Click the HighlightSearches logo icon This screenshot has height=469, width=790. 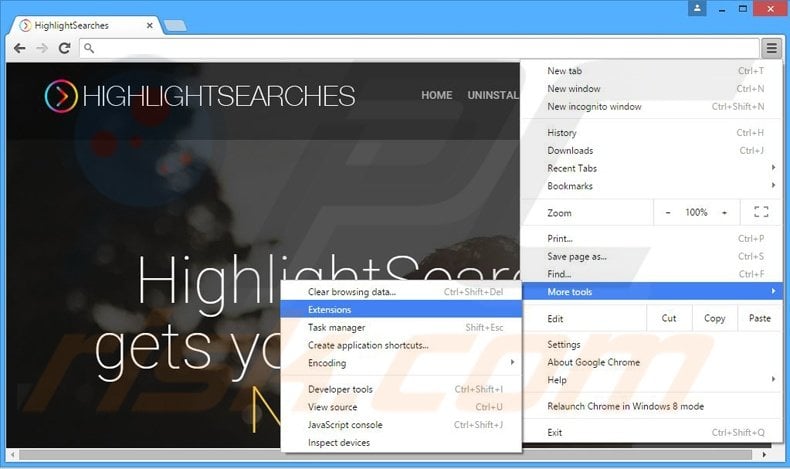pos(61,96)
